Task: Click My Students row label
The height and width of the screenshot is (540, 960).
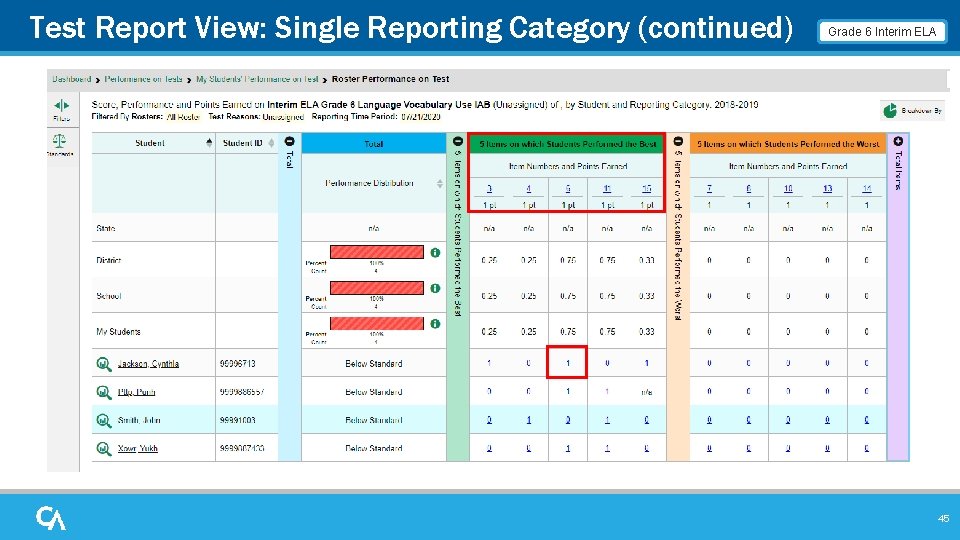Action: pyautogui.click(x=118, y=332)
